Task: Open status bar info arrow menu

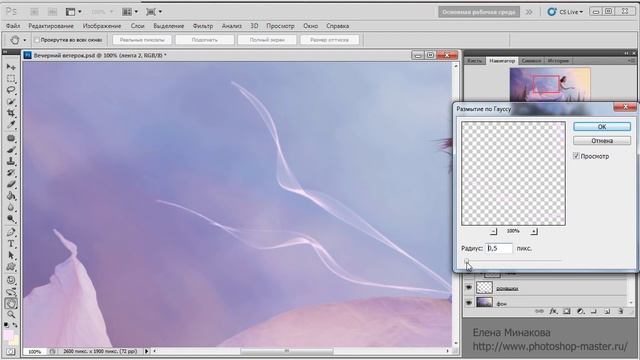Action: (x=147, y=351)
